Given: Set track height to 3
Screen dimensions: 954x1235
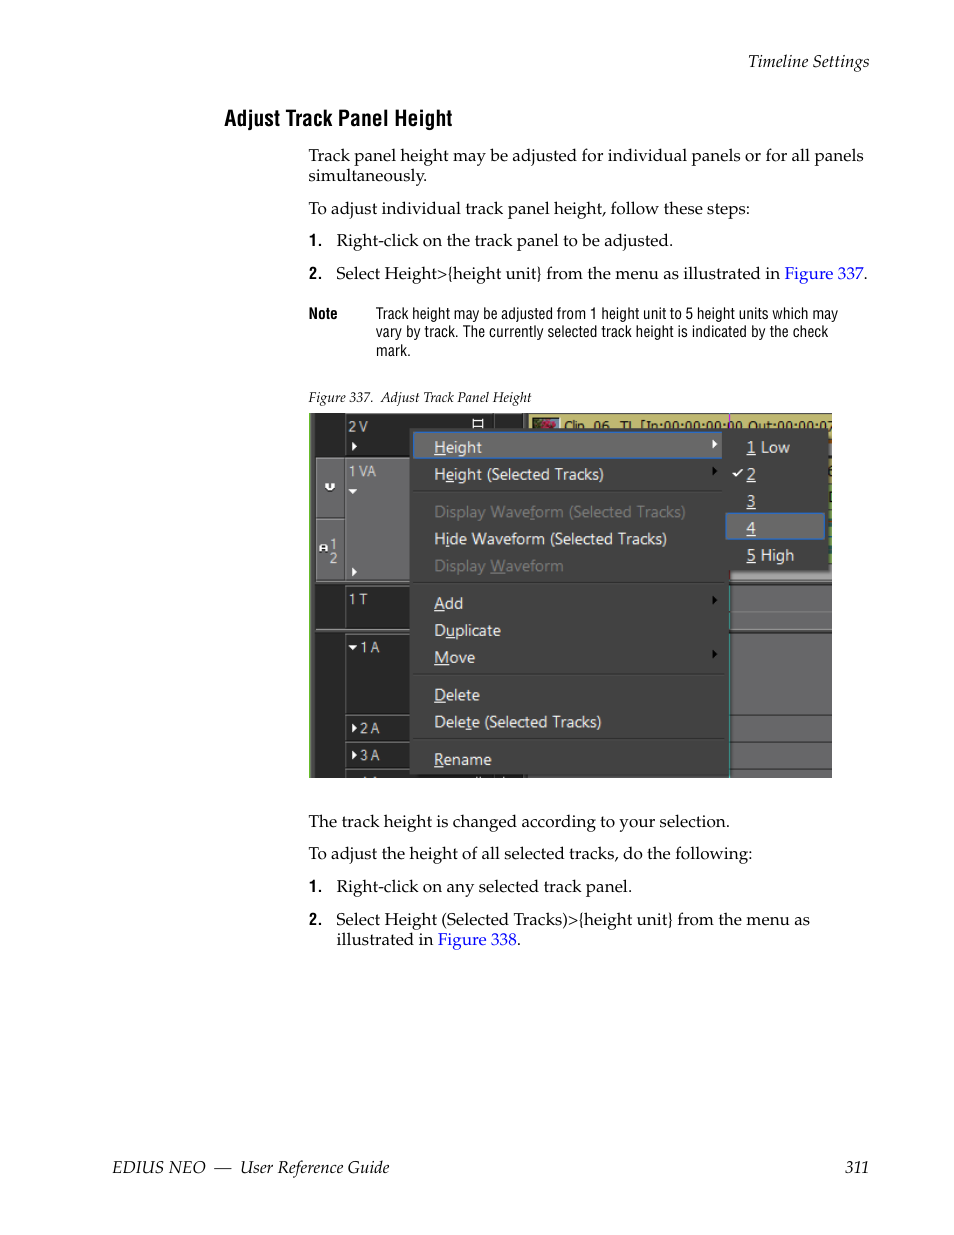Looking at the screenshot, I should click(776, 501).
